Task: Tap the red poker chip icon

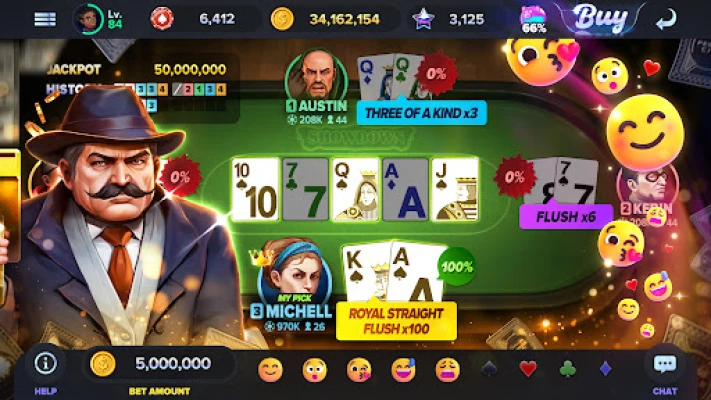Action: click(162, 19)
